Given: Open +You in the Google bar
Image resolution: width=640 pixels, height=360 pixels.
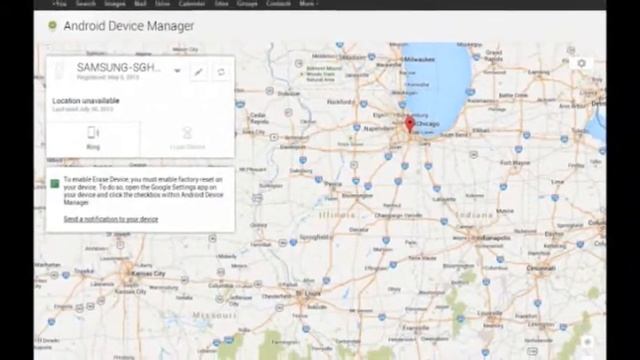Looking at the screenshot, I should coord(60,4).
